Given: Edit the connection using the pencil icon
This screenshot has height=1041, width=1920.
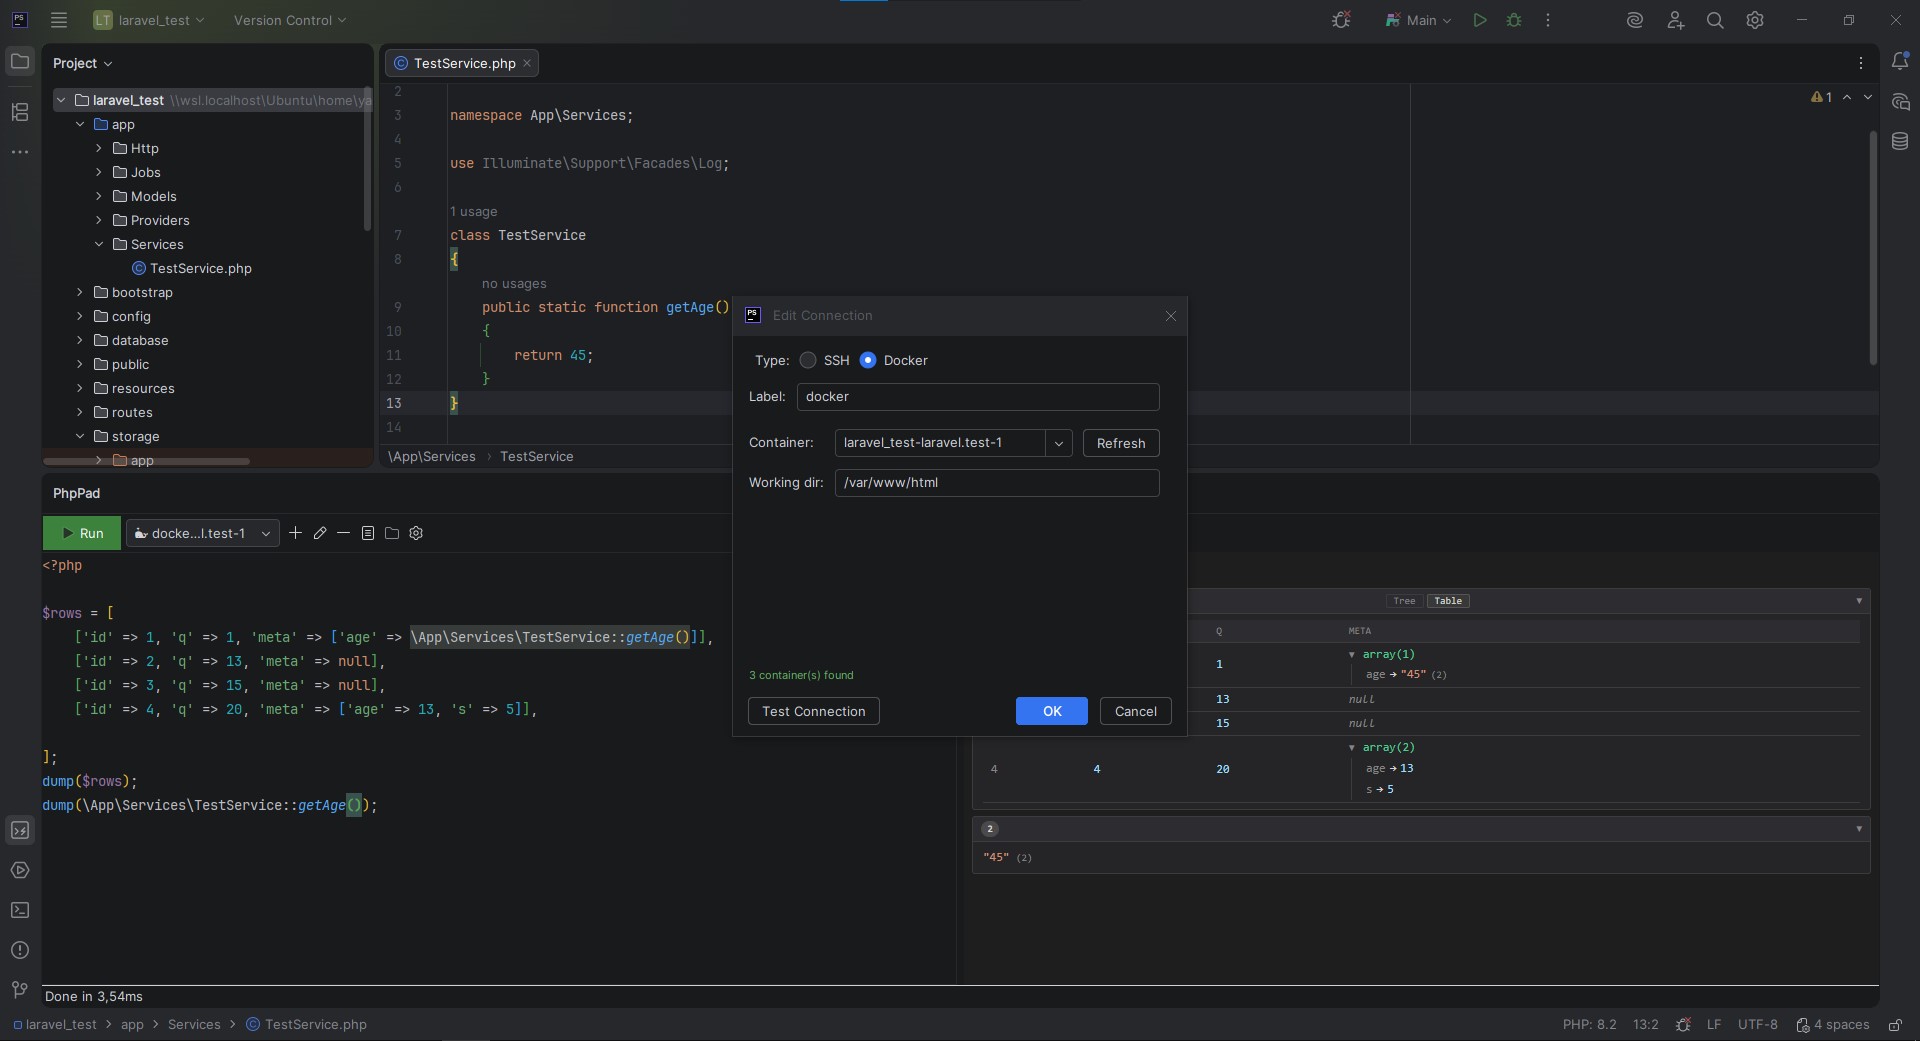Looking at the screenshot, I should 319,533.
